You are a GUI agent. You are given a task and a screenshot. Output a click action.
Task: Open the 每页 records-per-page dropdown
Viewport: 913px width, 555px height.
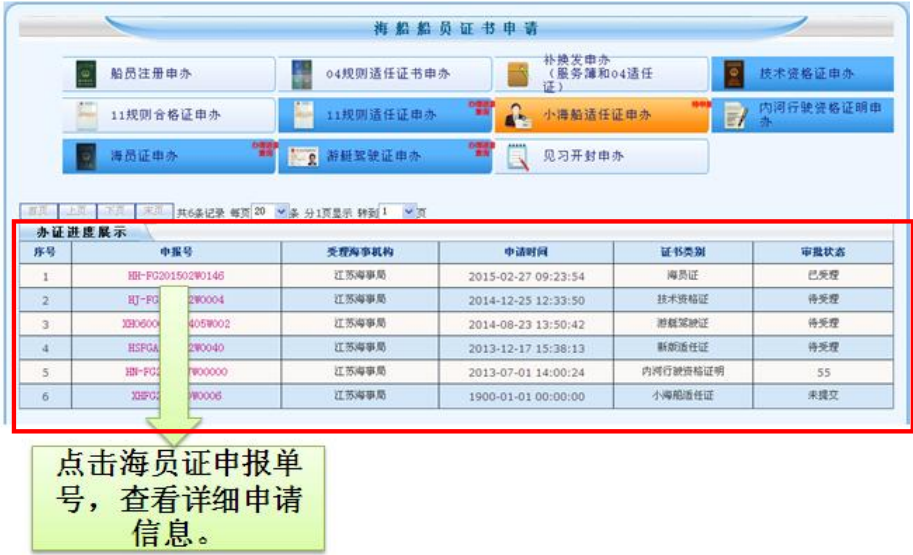(x=280, y=212)
